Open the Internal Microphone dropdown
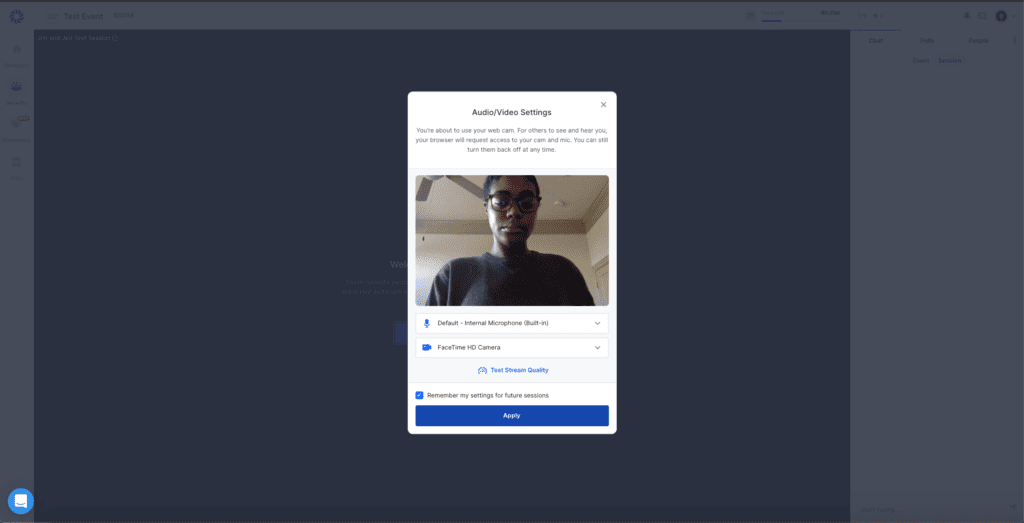Viewport: 1024px width, 523px height. coord(512,323)
